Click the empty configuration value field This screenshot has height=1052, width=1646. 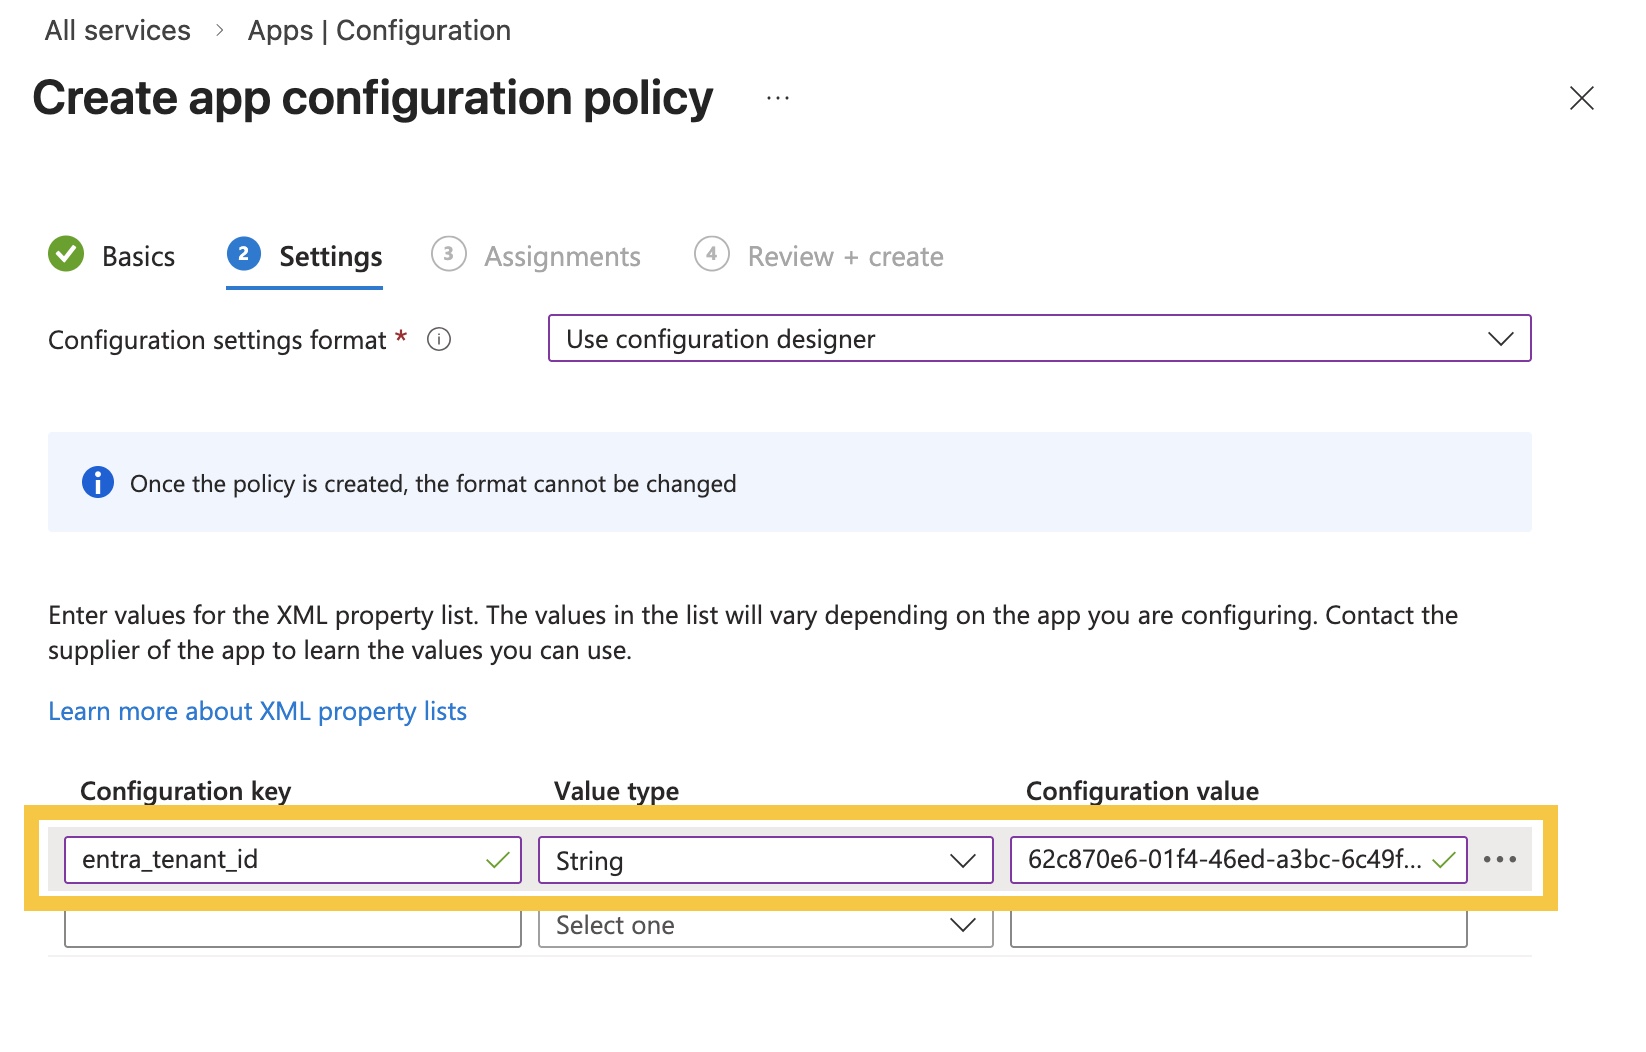point(1238,929)
